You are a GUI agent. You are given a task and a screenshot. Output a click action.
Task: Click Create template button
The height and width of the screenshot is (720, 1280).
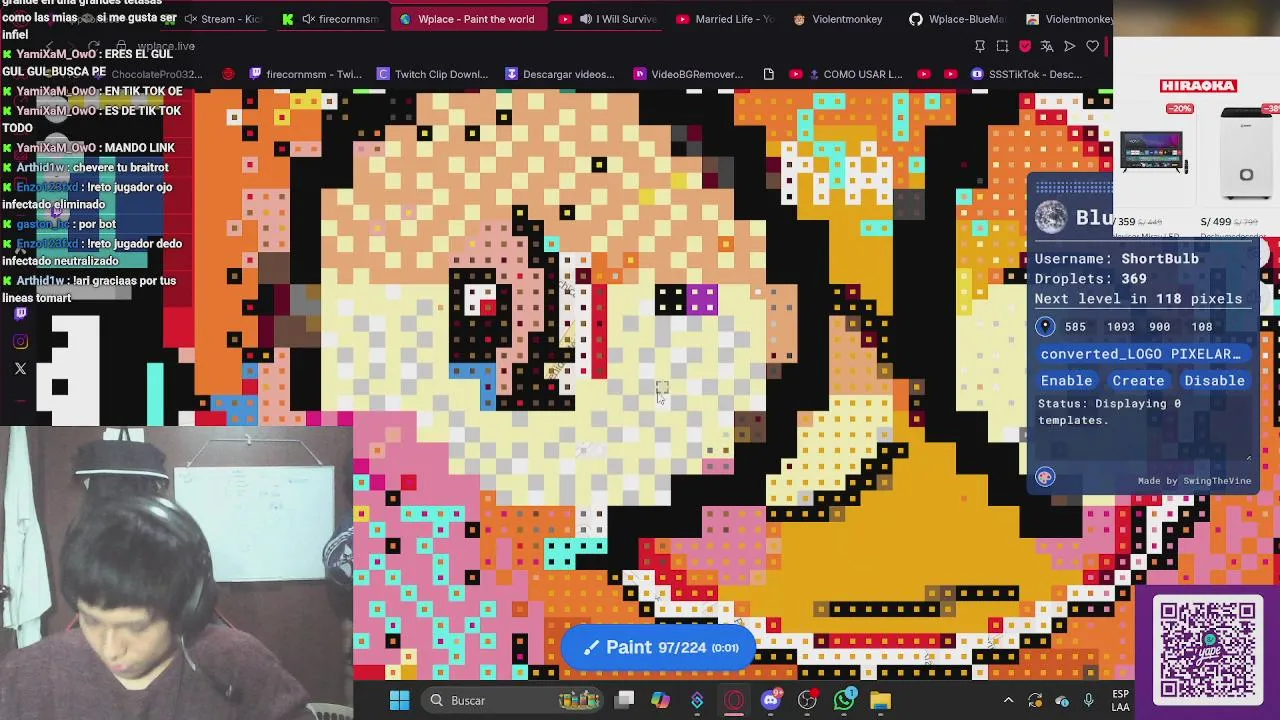click(x=1138, y=381)
